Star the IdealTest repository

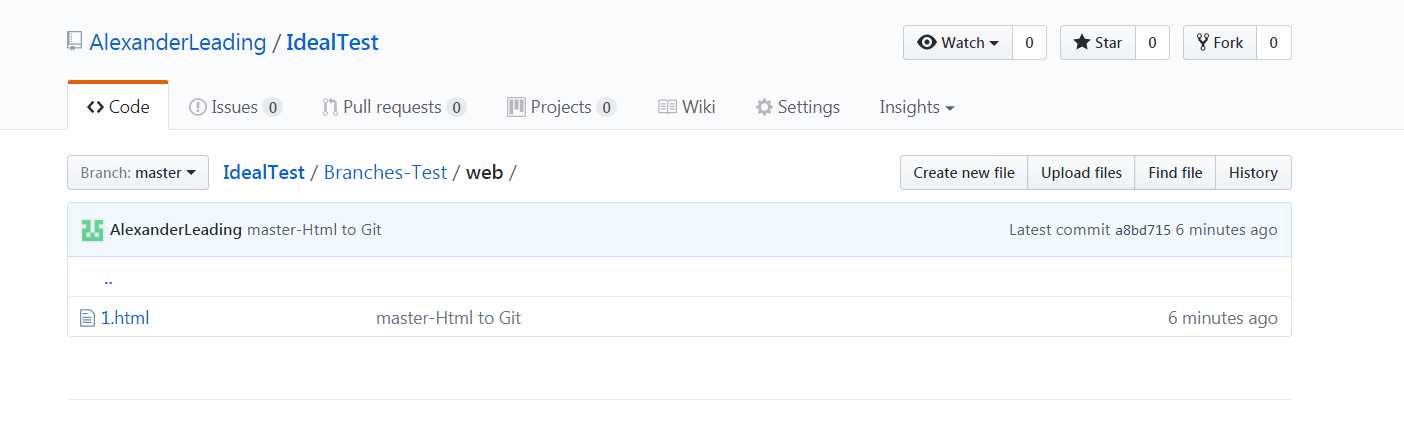1097,43
